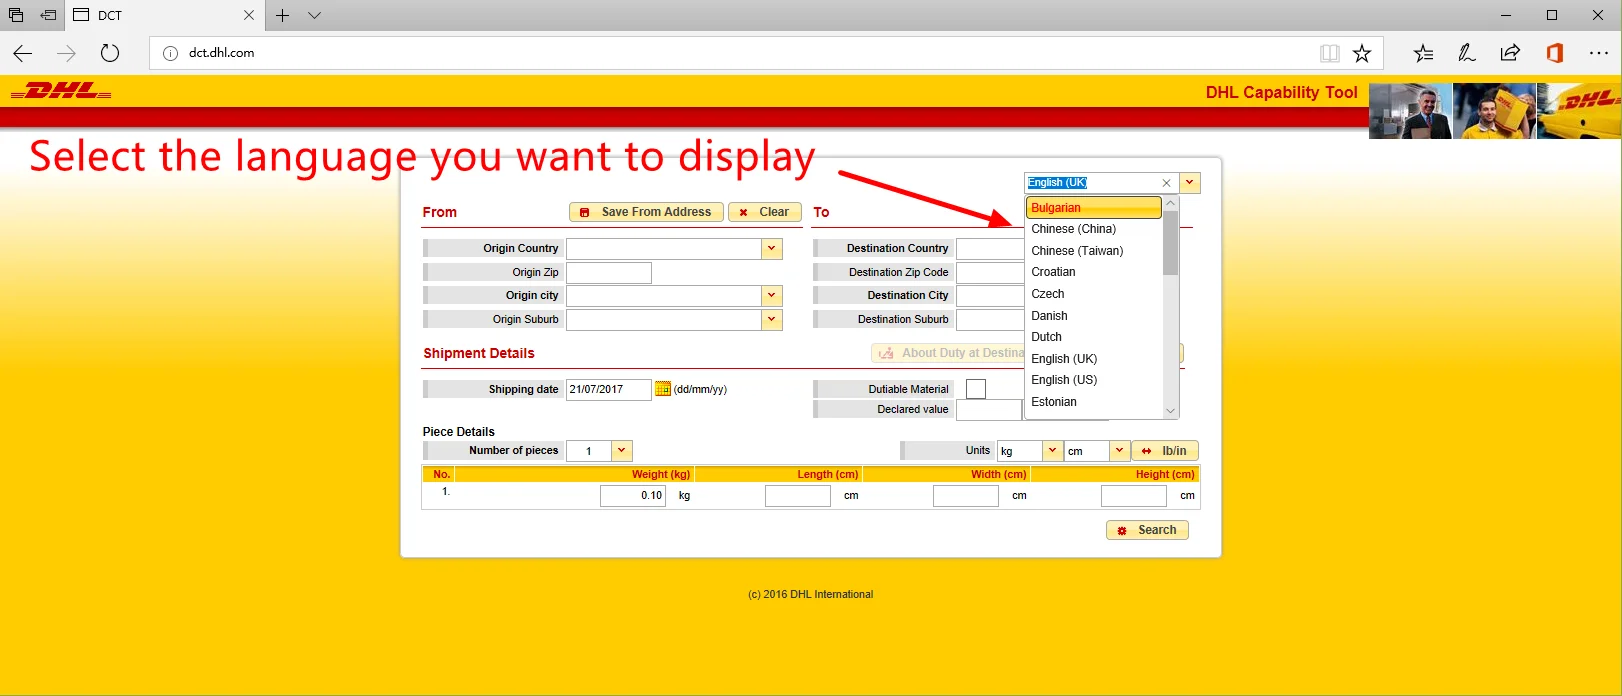Select English (US) language option

1094,380
